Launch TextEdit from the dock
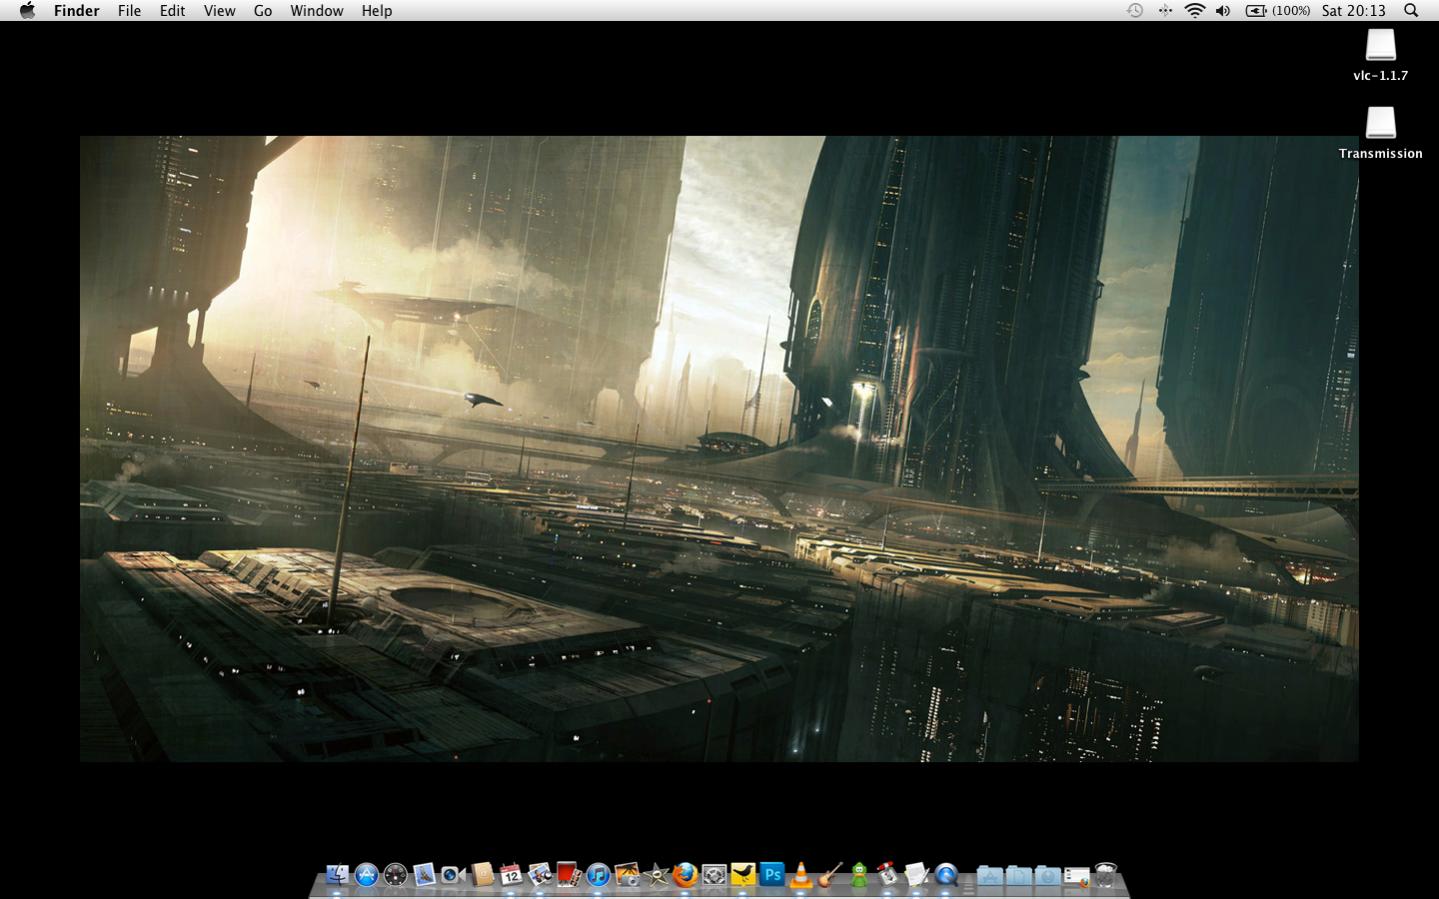Viewport: 1439px width, 899px height. coord(917,875)
